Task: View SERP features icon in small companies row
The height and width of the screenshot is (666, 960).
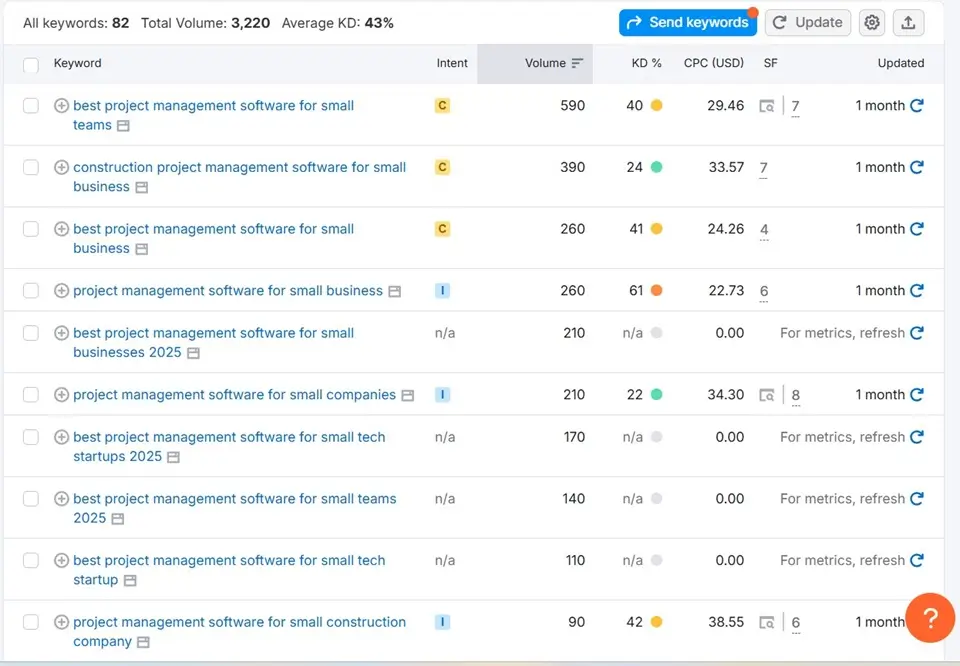Action: click(x=767, y=395)
